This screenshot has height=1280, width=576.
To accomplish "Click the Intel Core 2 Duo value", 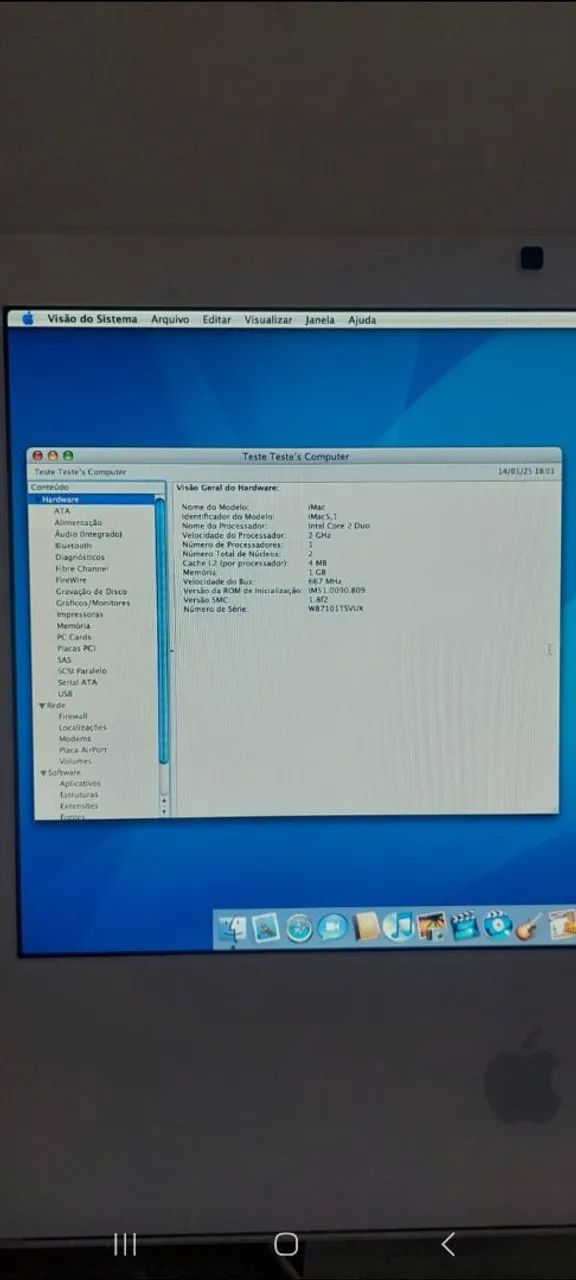I will (339, 525).
